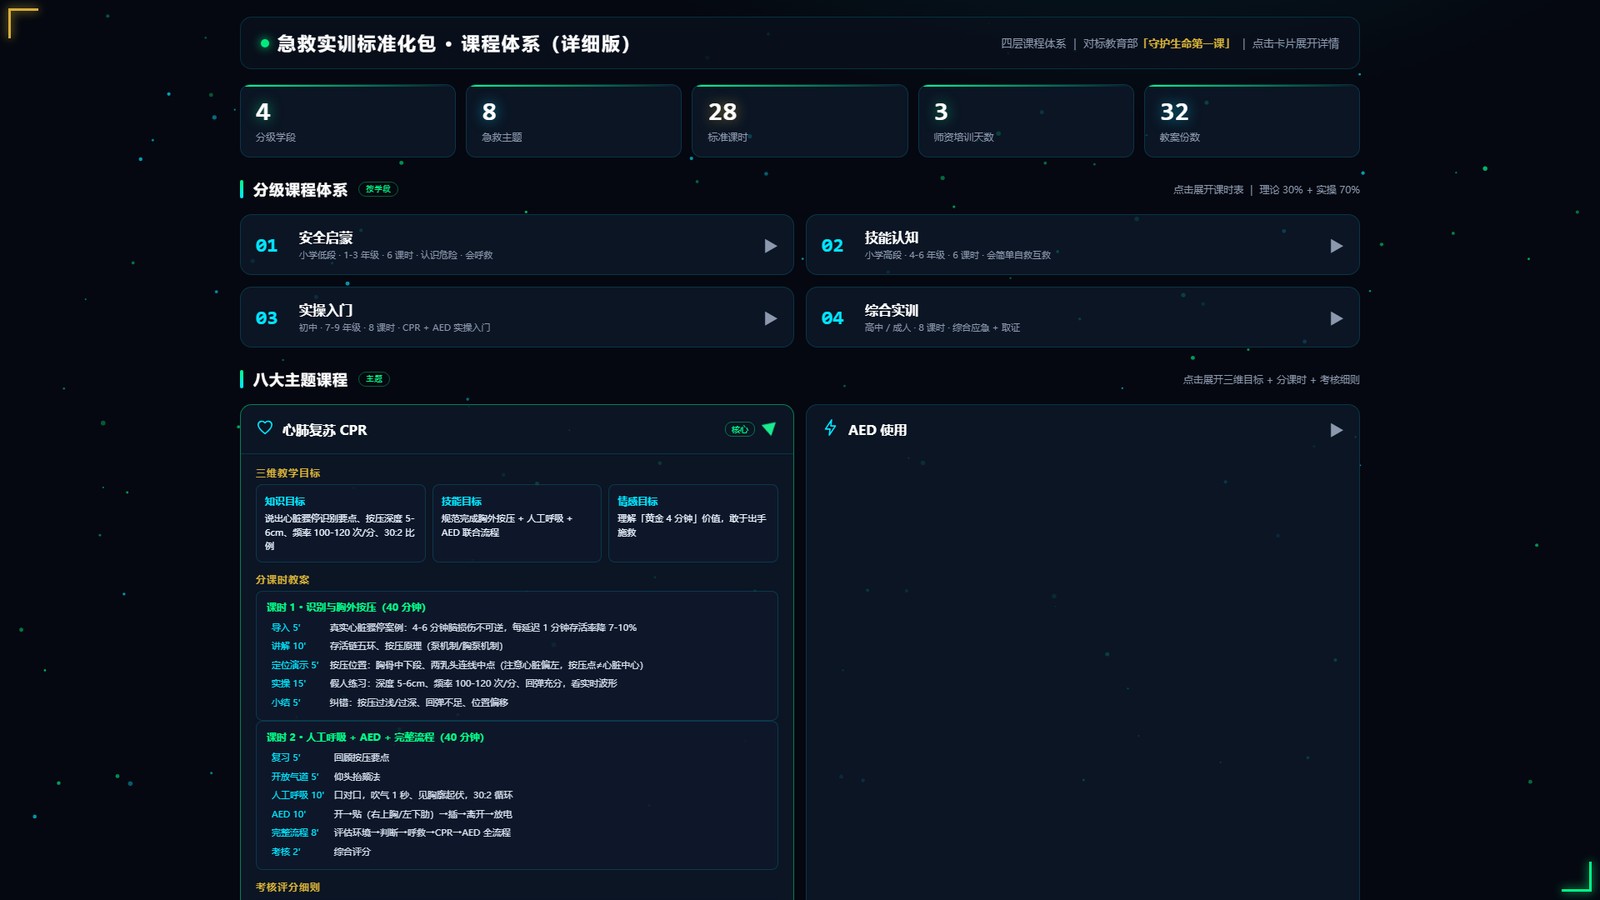Select the 28 标准课时 stat card
Viewport: 1600px width, 900px height.
tap(800, 121)
